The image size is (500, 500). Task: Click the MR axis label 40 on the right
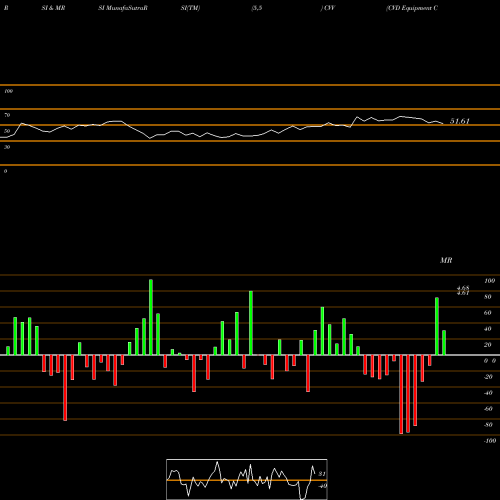[488, 329]
